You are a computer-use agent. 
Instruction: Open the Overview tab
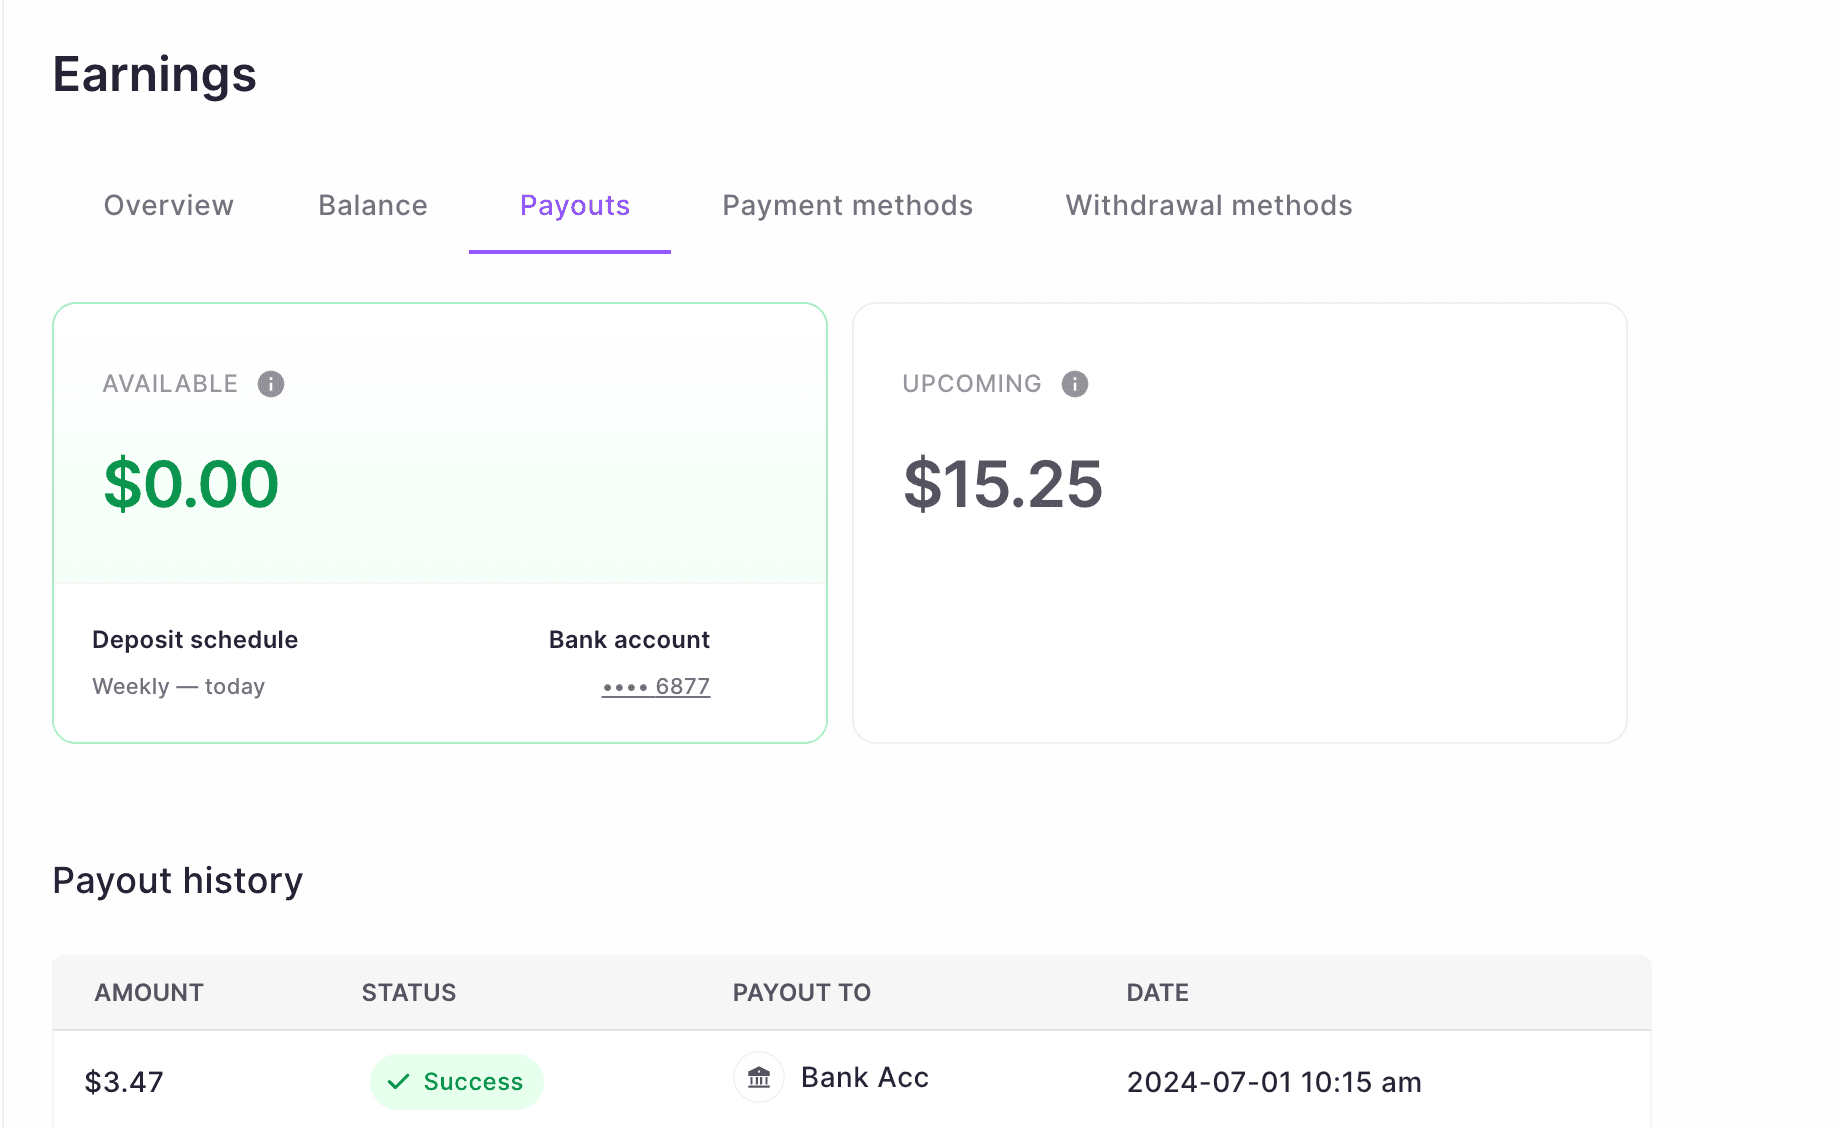pyautogui.click(x=169, y=206)
